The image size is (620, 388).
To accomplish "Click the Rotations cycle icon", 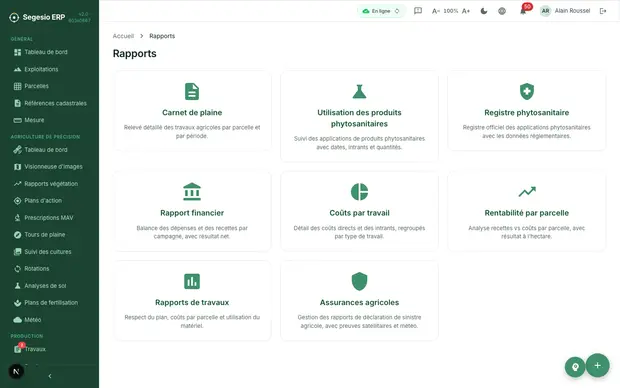I will point(17,269).
